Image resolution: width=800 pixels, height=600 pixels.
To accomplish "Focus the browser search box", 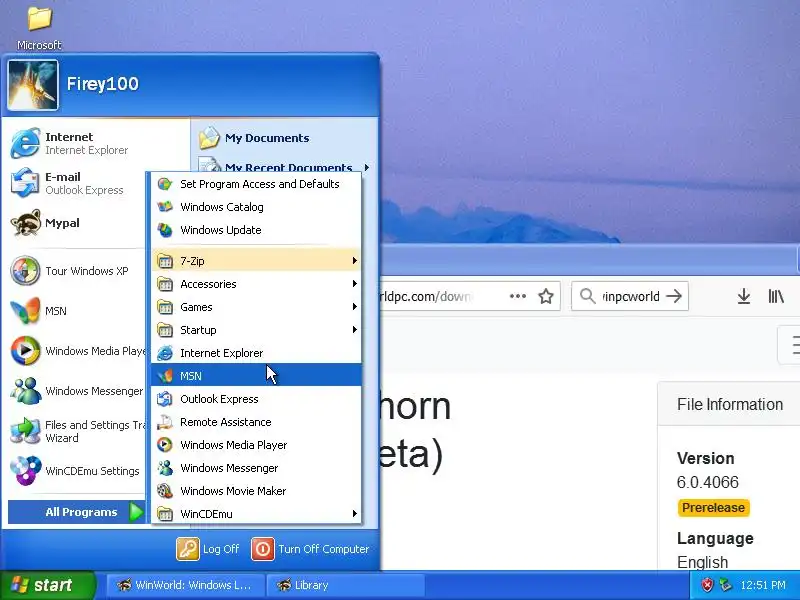I will click(631, 296).
